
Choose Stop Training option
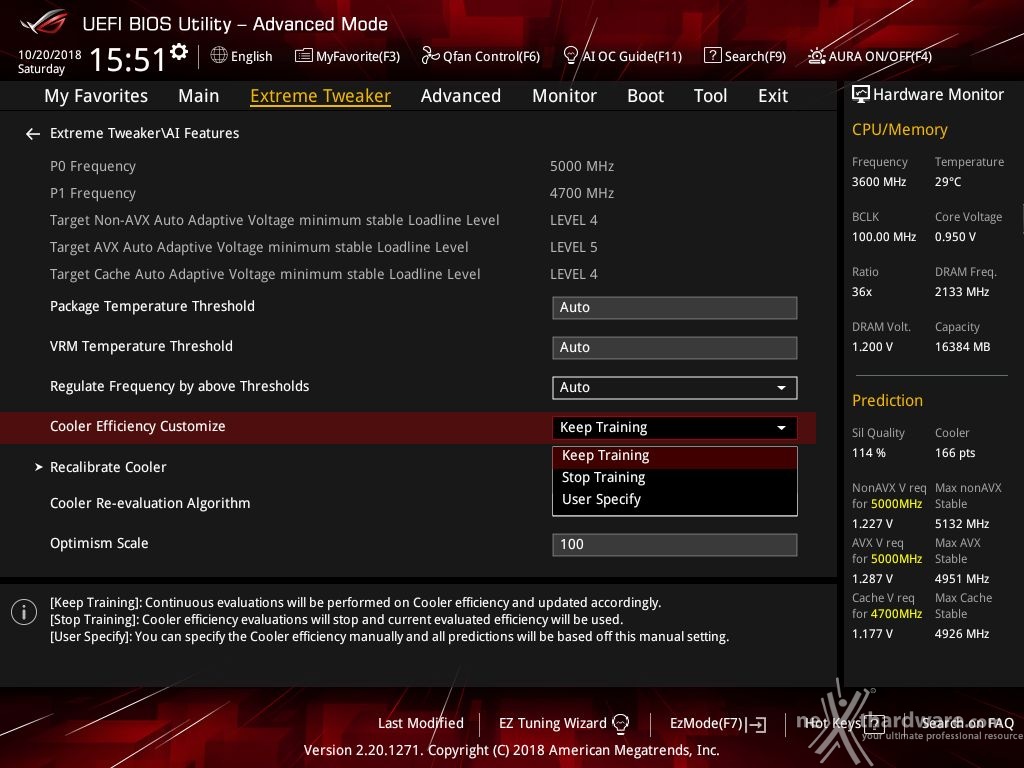[675, 477]
